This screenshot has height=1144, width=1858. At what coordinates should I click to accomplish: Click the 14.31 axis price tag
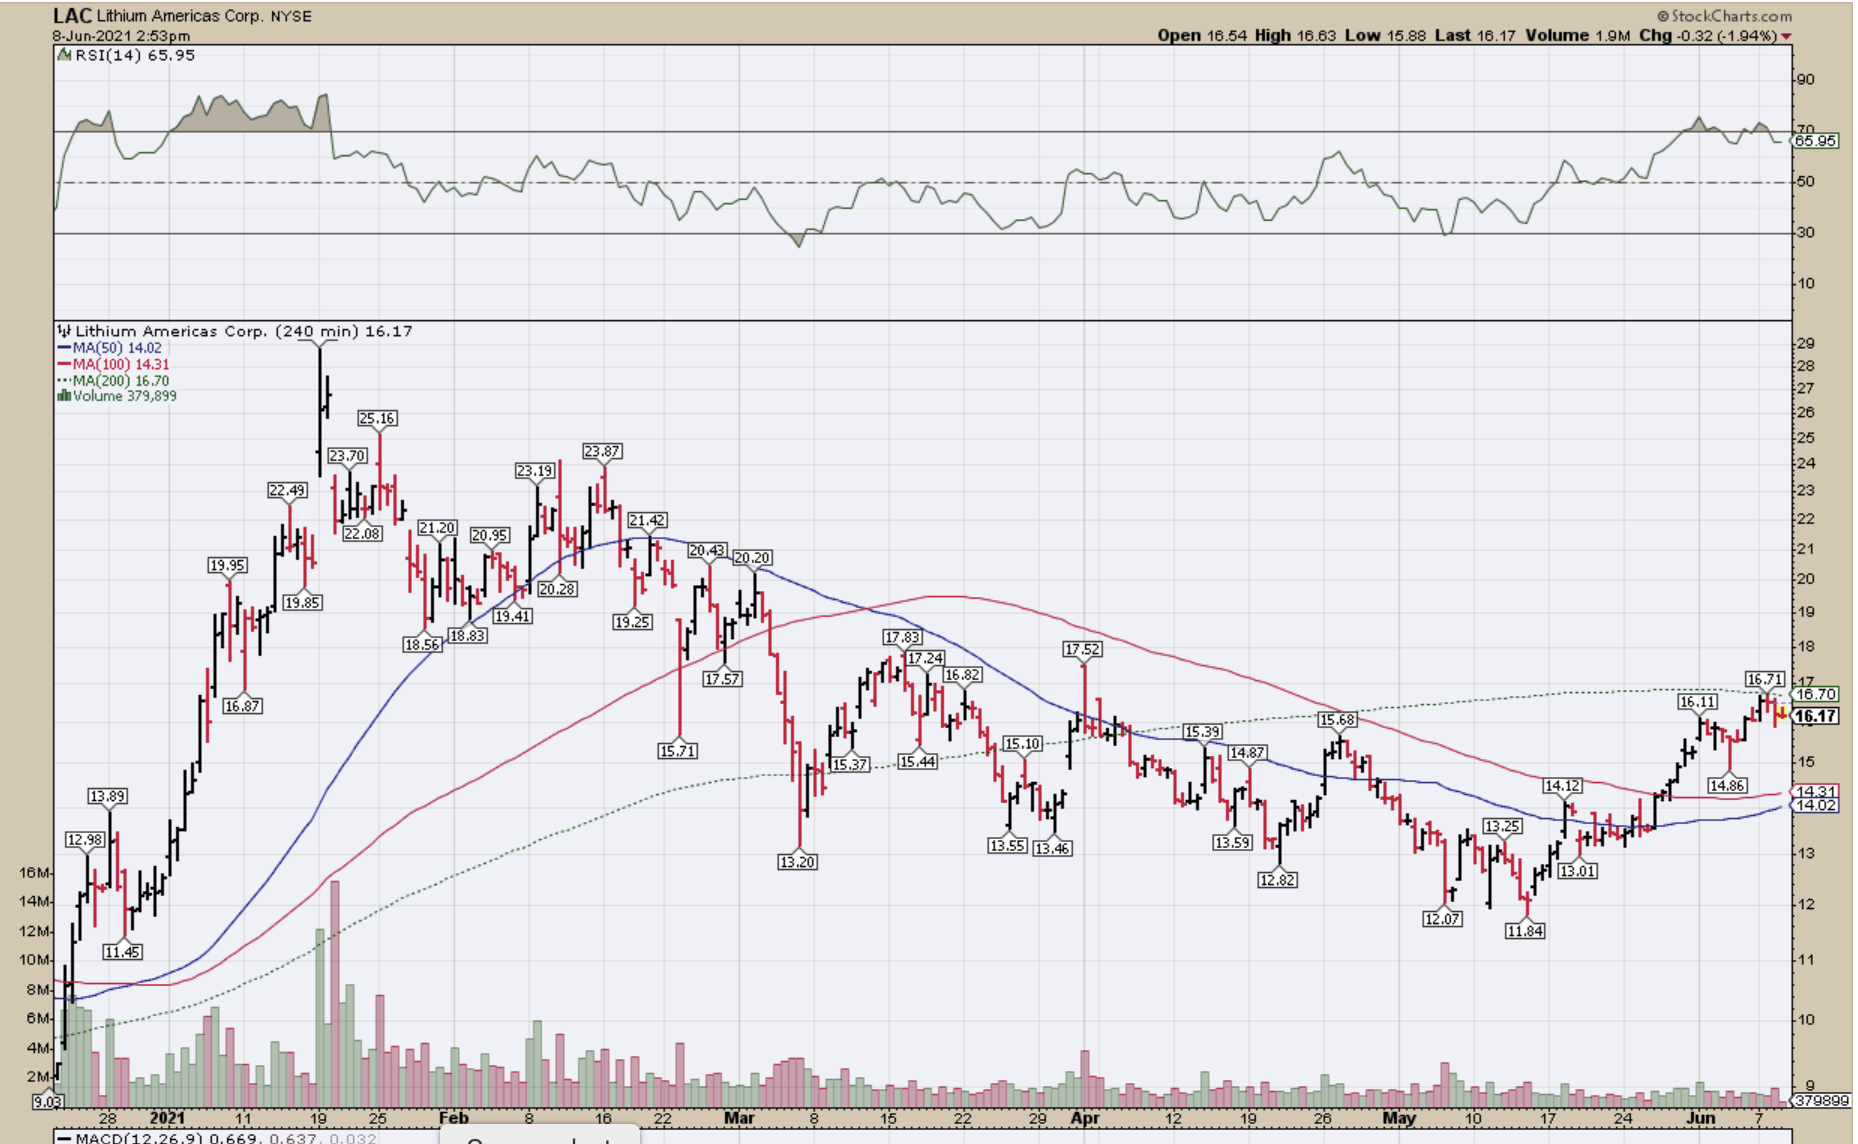(1814, 791)
